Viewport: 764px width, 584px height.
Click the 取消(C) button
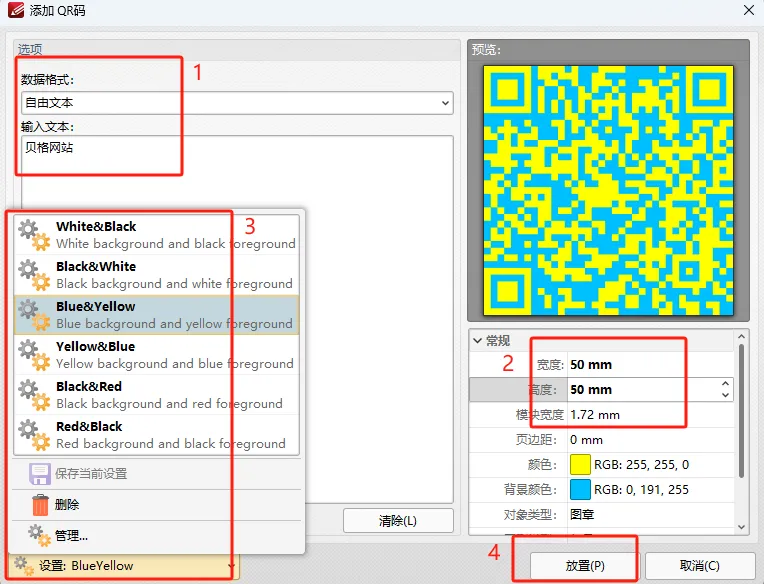coord(700,566)
